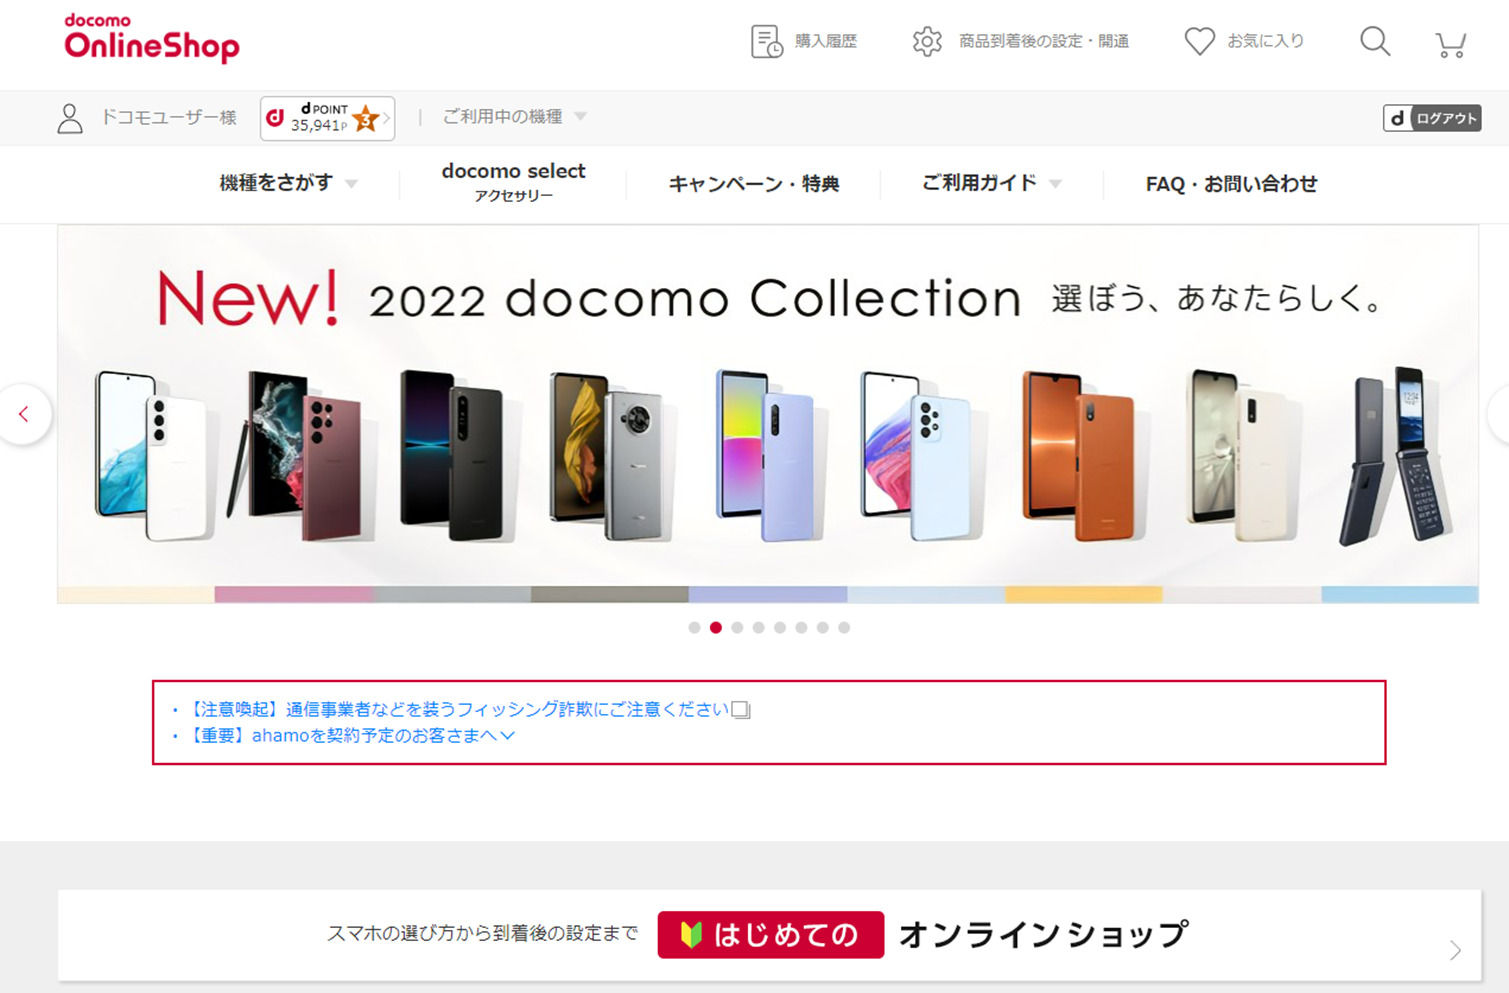Open favorites heart icon

pos(1199,41)
